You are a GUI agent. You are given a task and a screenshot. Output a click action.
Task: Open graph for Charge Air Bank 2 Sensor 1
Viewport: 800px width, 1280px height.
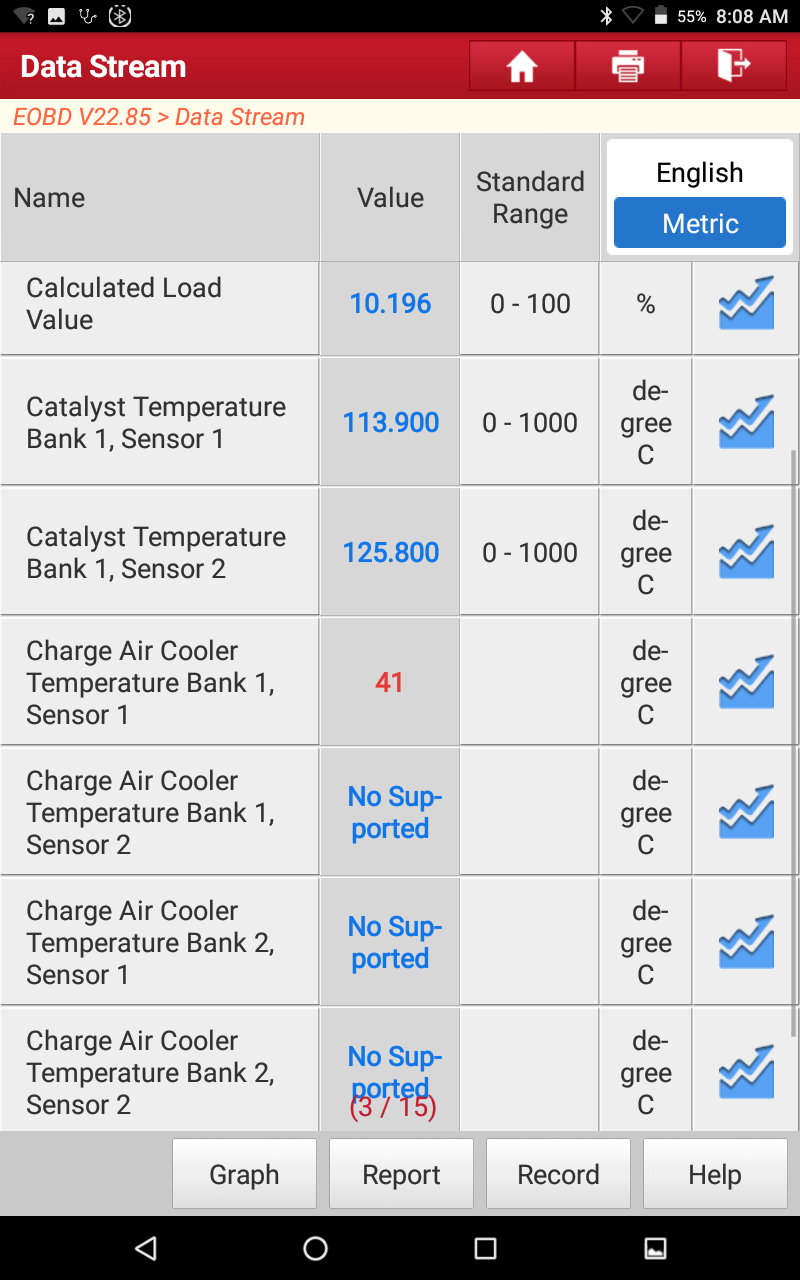click(746, 943)
